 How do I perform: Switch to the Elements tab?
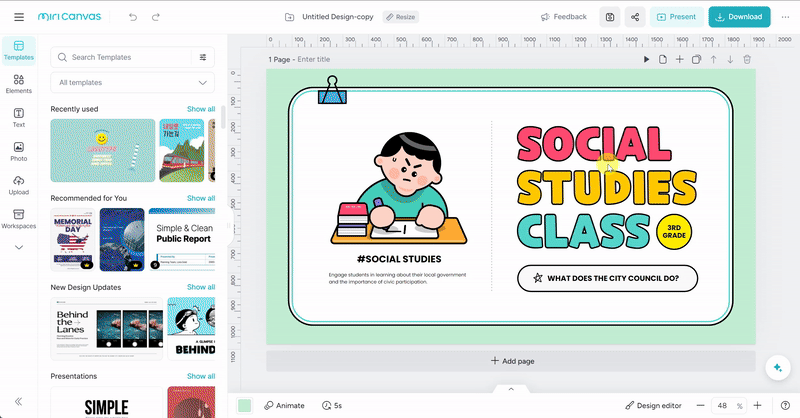tap(18, 84)
